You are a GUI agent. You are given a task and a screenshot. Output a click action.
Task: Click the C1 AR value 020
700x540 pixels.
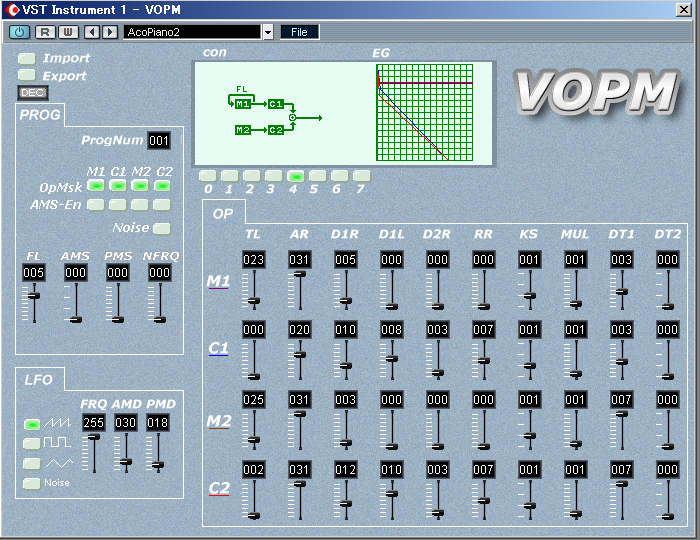tap(300, 330)
